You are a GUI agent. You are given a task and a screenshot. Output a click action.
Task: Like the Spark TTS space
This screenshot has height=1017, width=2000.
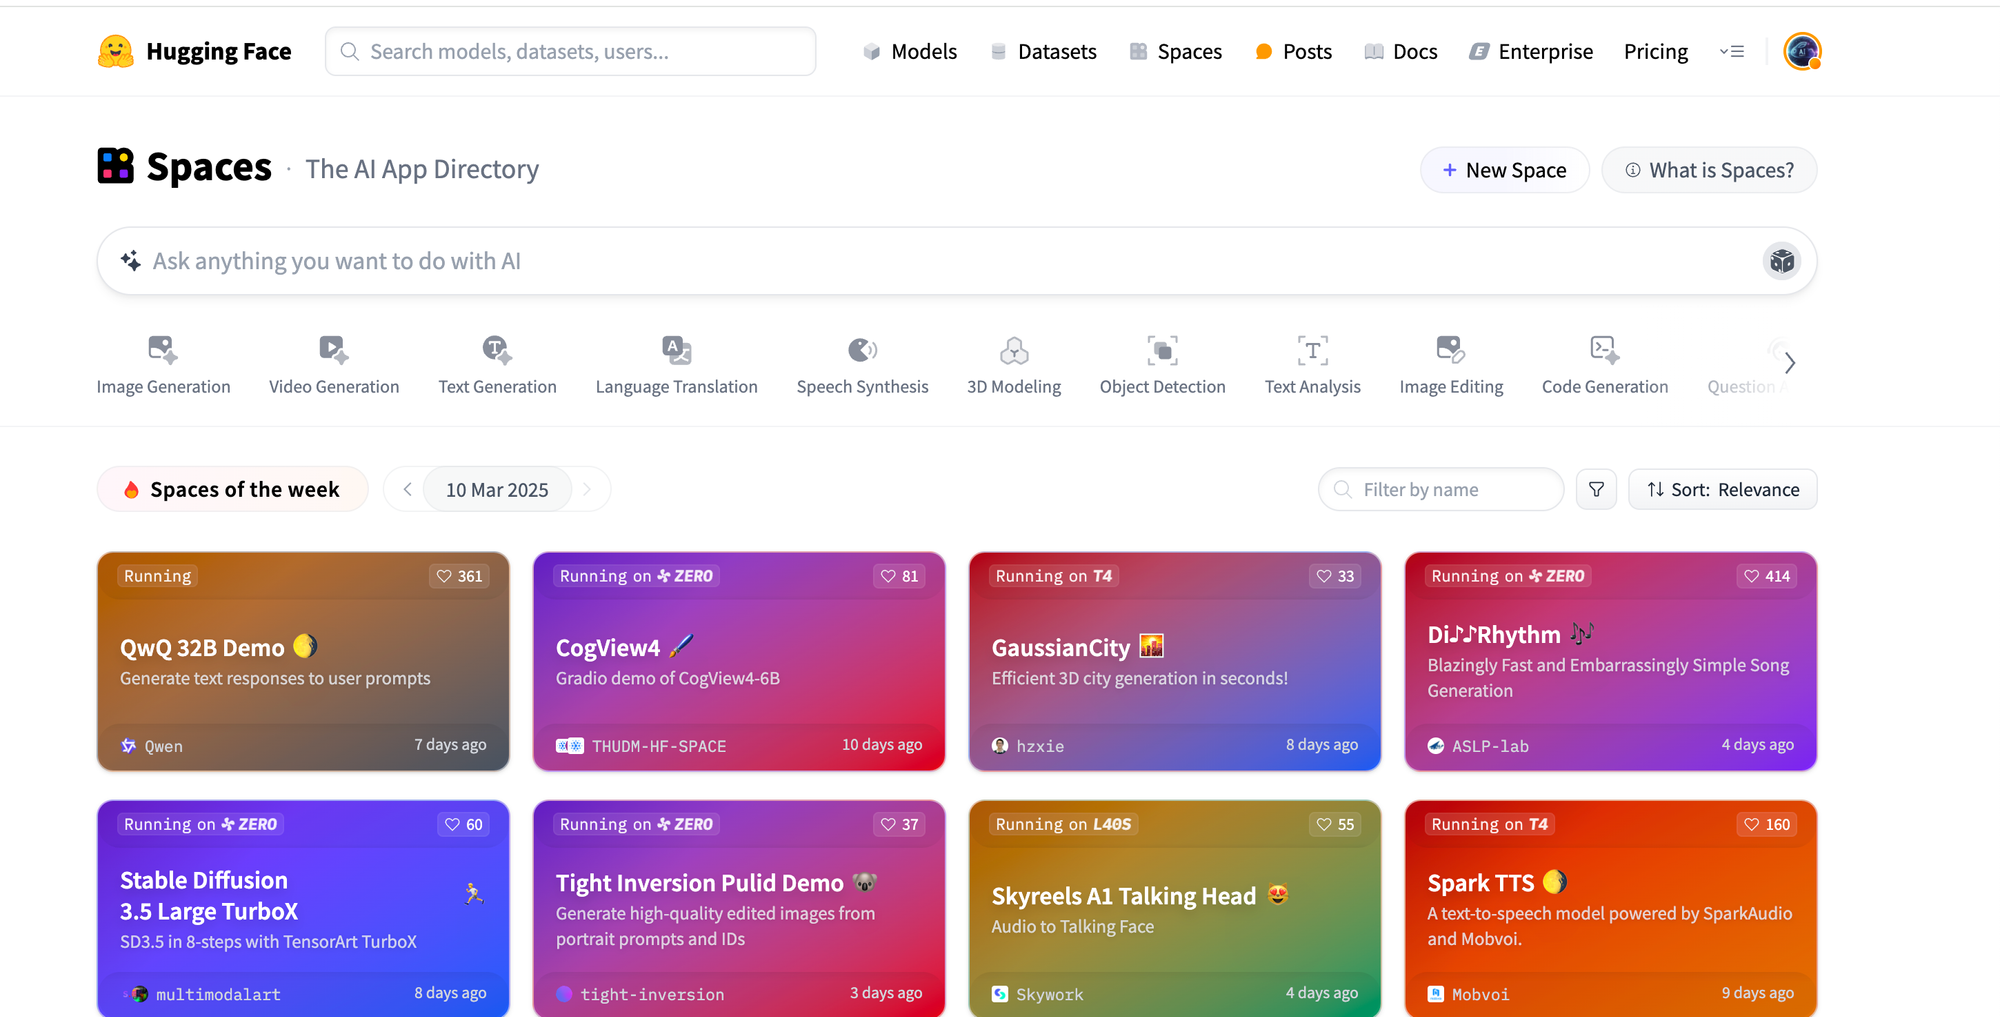click(x=1767, y=824)
